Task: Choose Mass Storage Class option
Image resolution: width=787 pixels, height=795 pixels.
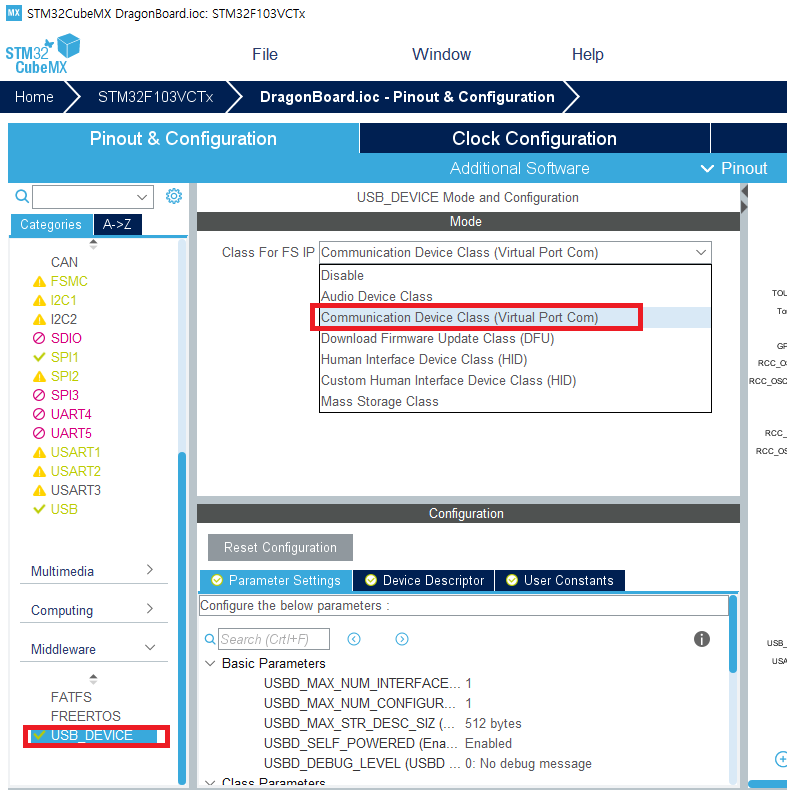Action: [515, 402]
